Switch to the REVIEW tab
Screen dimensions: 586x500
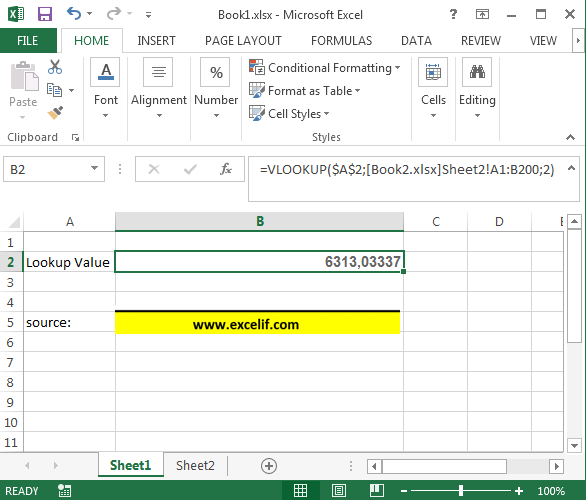[x=481, y=40]
